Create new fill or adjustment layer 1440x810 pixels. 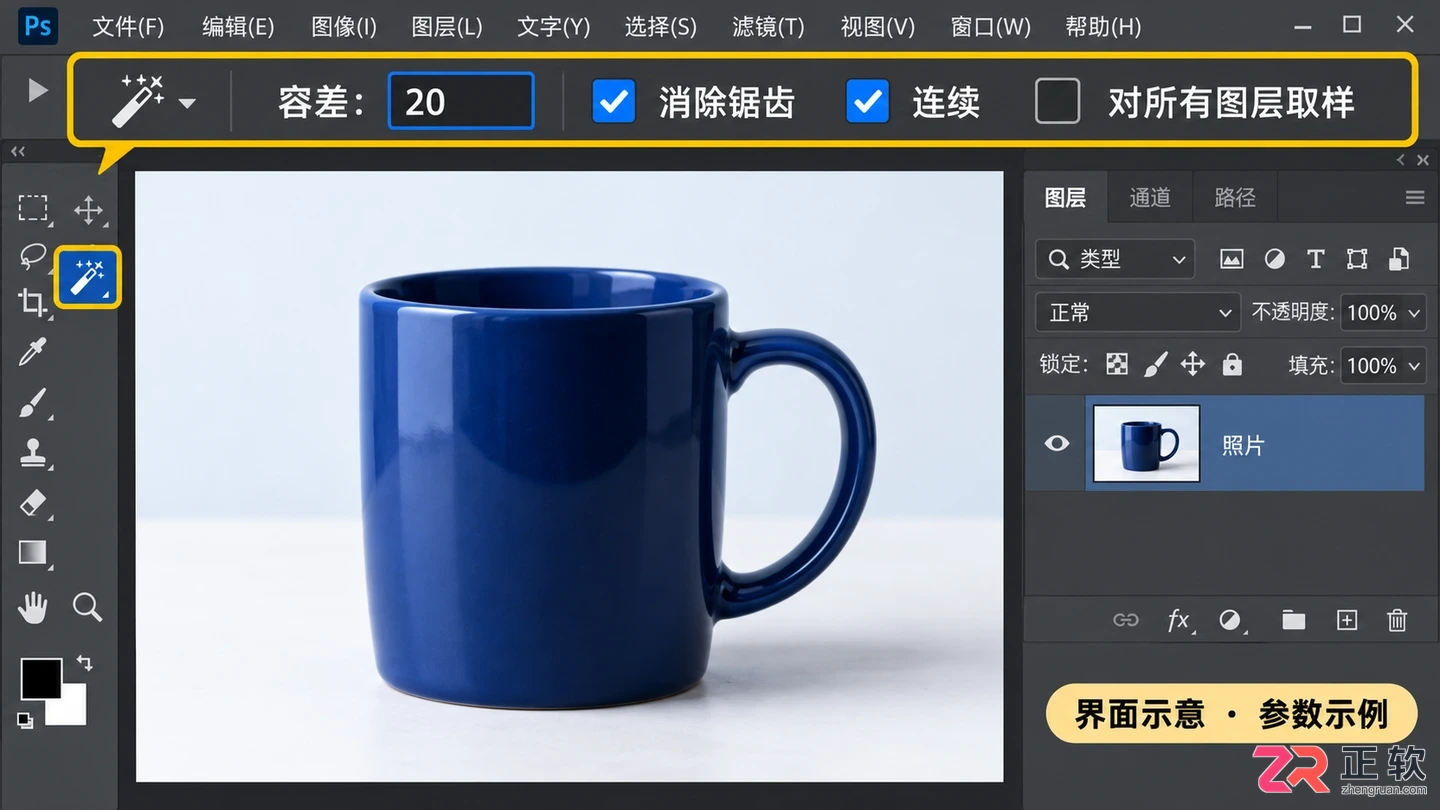pyautogui.click(x=1230, y=620)
